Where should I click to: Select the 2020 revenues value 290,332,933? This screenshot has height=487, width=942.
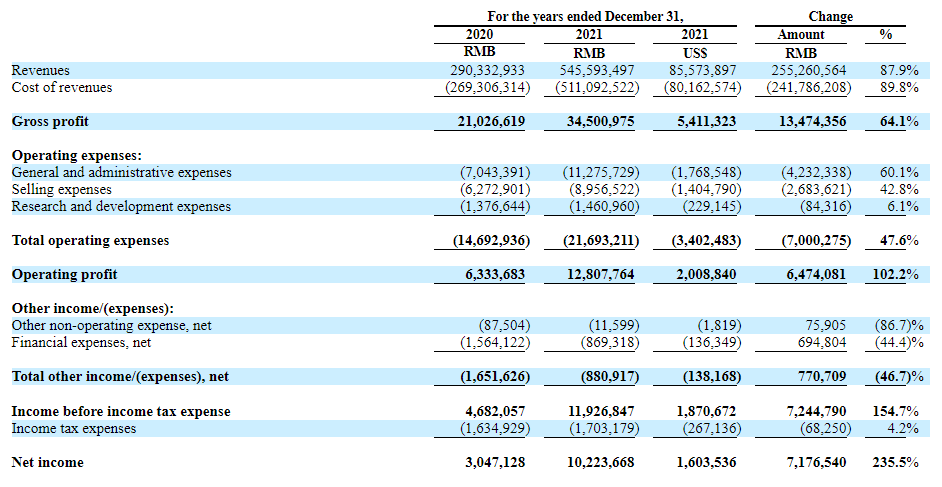point(488,71)
